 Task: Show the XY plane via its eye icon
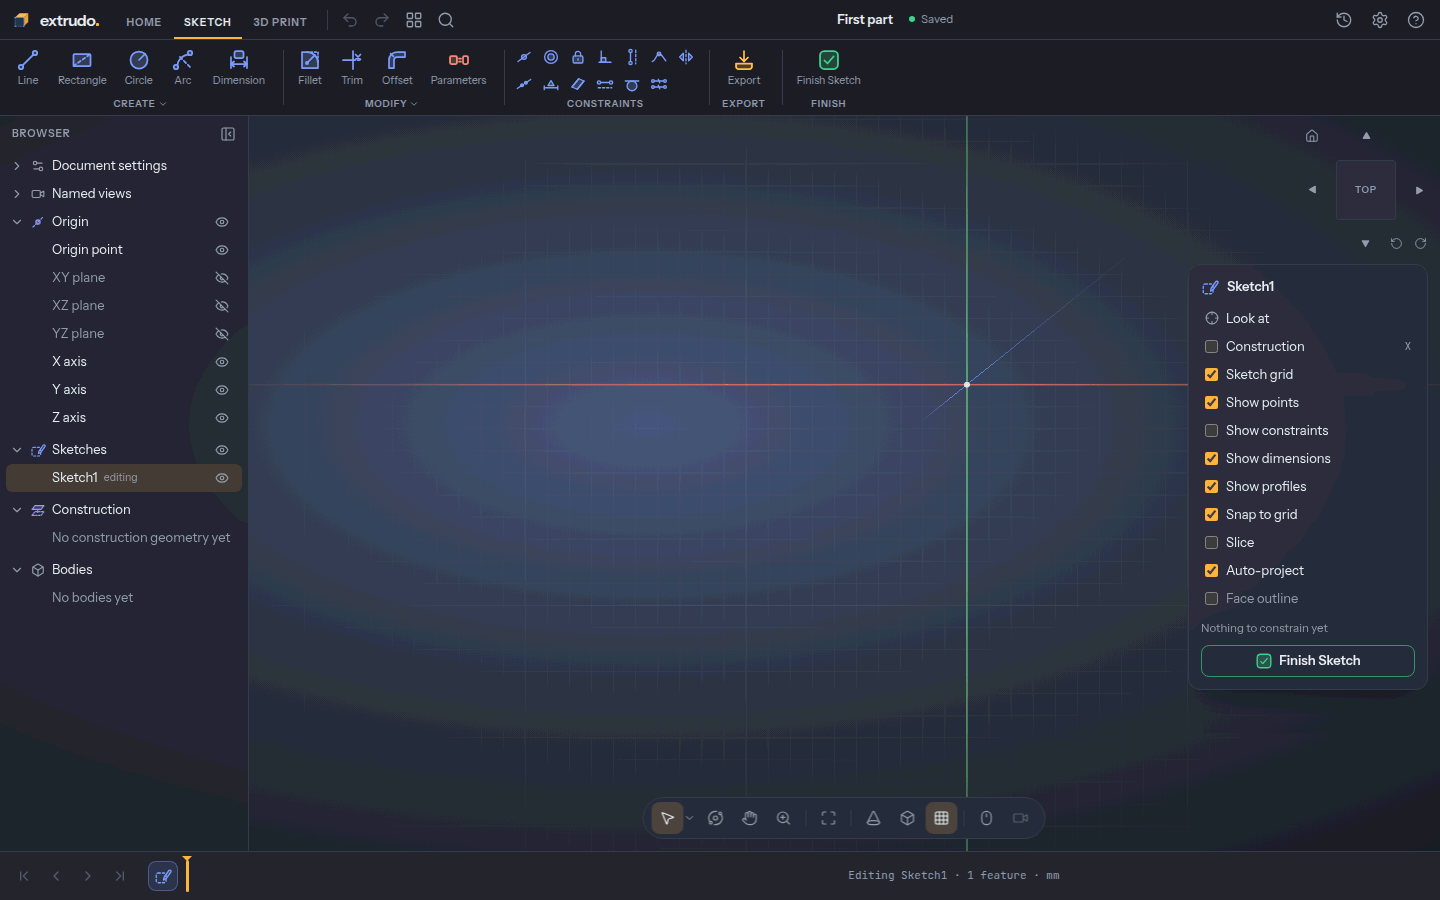coord(222,278)
